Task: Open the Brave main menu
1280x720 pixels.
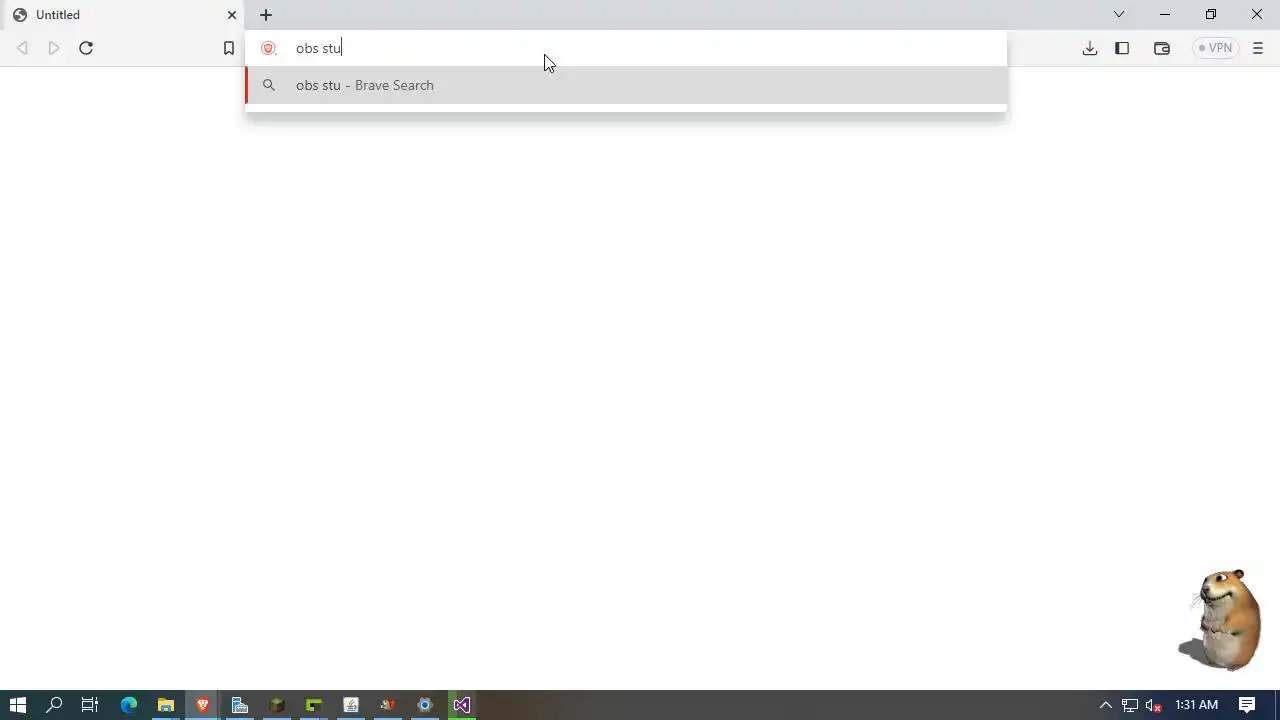Action: pos(1258,48)
